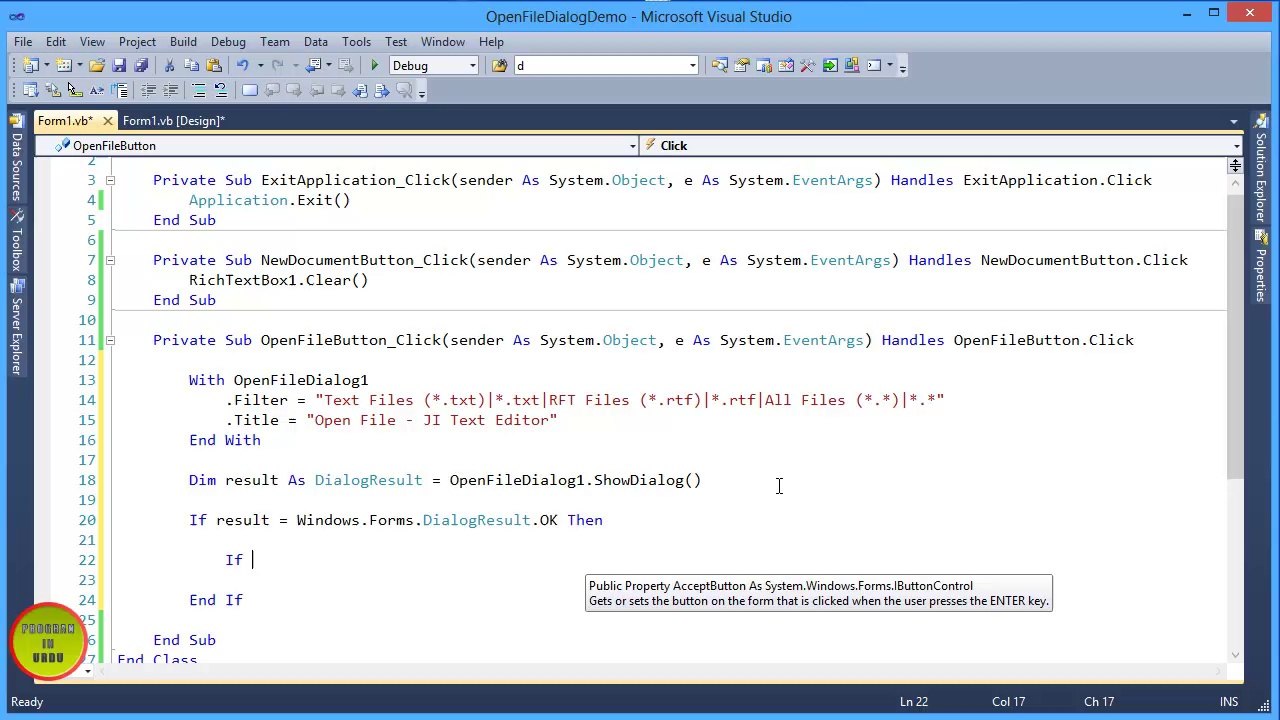Open the Extension Manager toolbar icon
Screen dimensions: 1280x720
tap(852, 66)
